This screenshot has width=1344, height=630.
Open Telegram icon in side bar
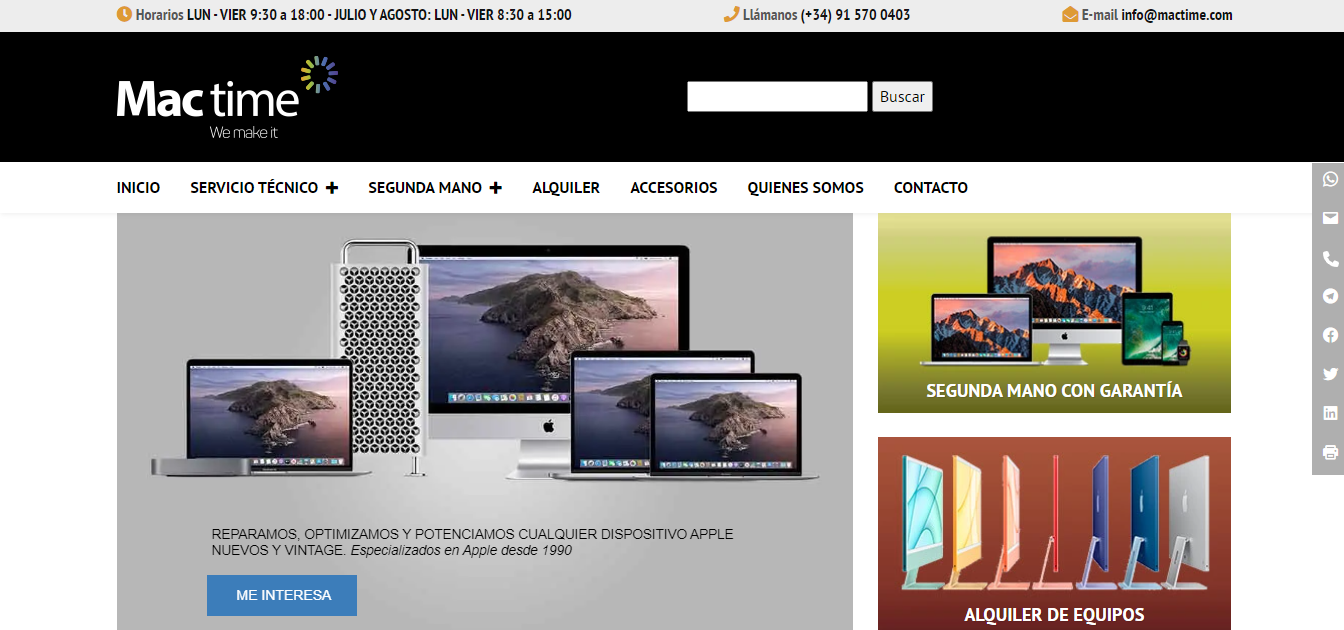click(1330, 296)
